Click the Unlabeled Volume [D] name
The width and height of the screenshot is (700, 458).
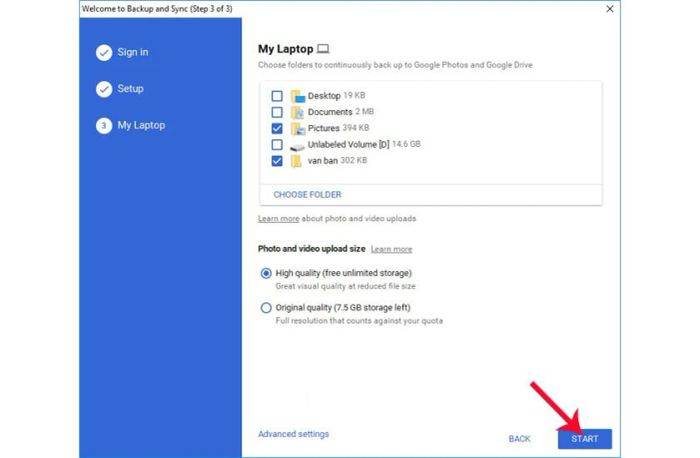click(x=349, y=145)
